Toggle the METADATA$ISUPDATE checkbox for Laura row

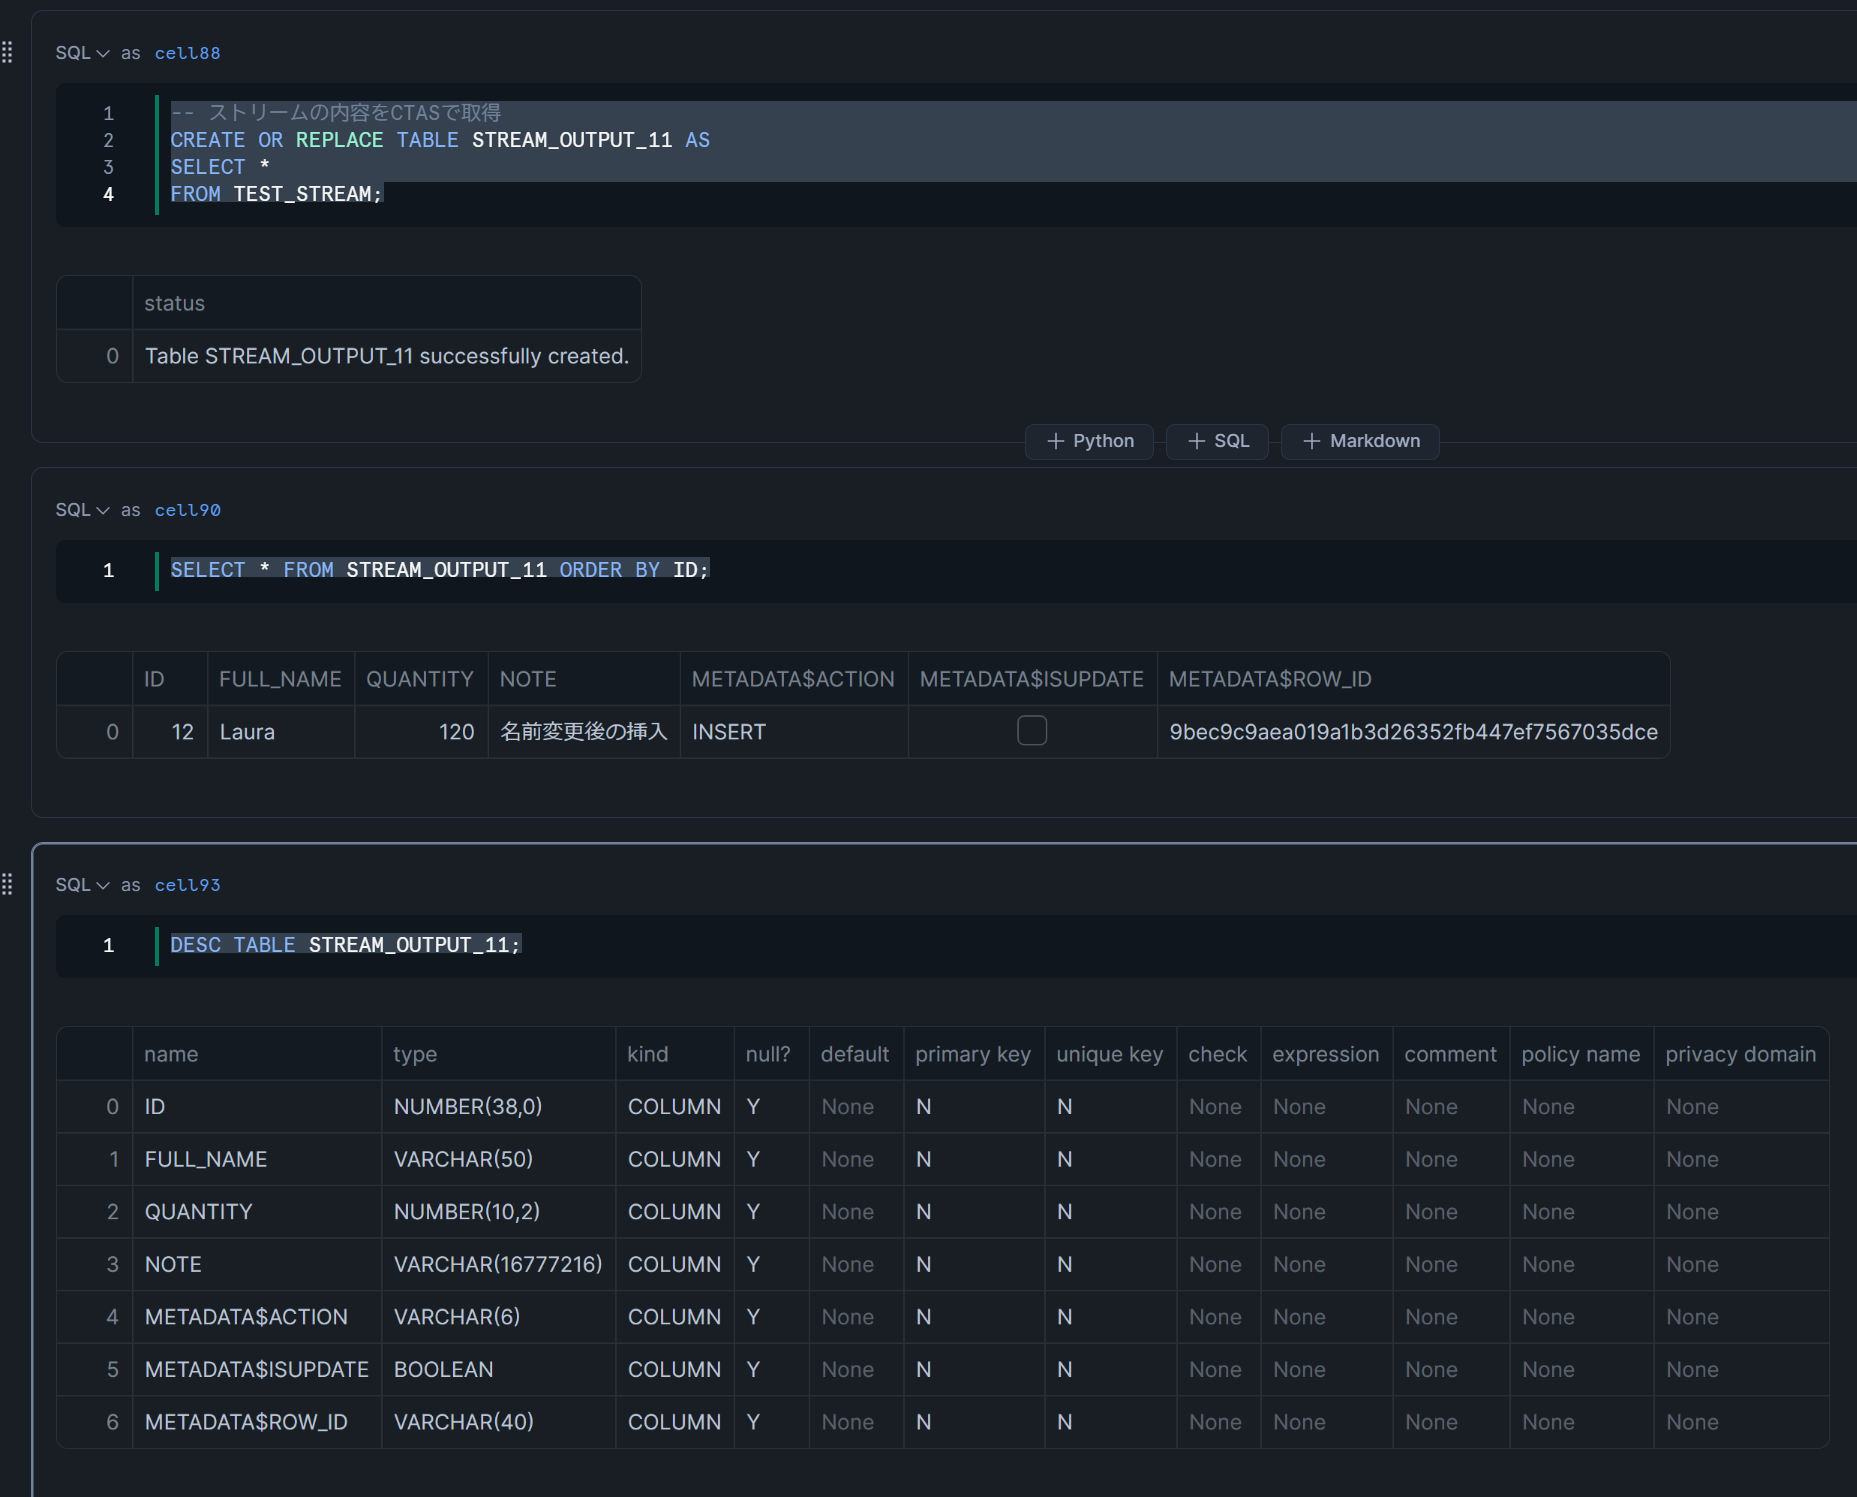(x=1032, y=731)
